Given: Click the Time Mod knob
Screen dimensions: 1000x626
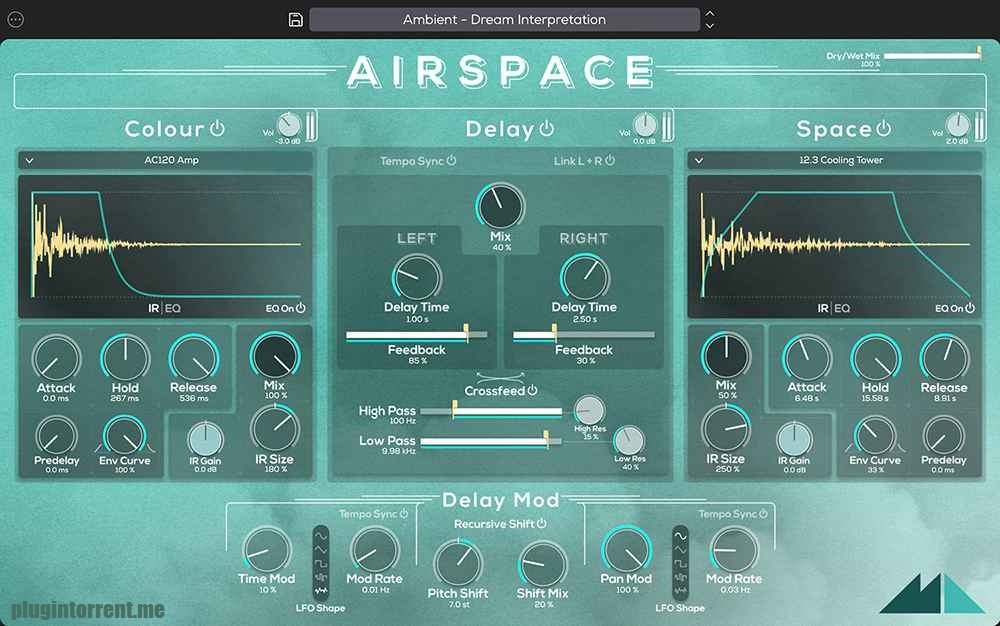Looking at the screenshot, I should pos(267,550).
